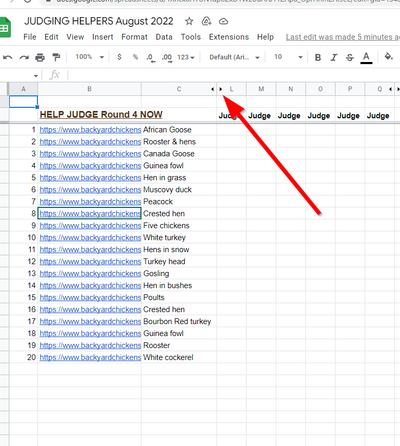Select column B header

point(89,89)
